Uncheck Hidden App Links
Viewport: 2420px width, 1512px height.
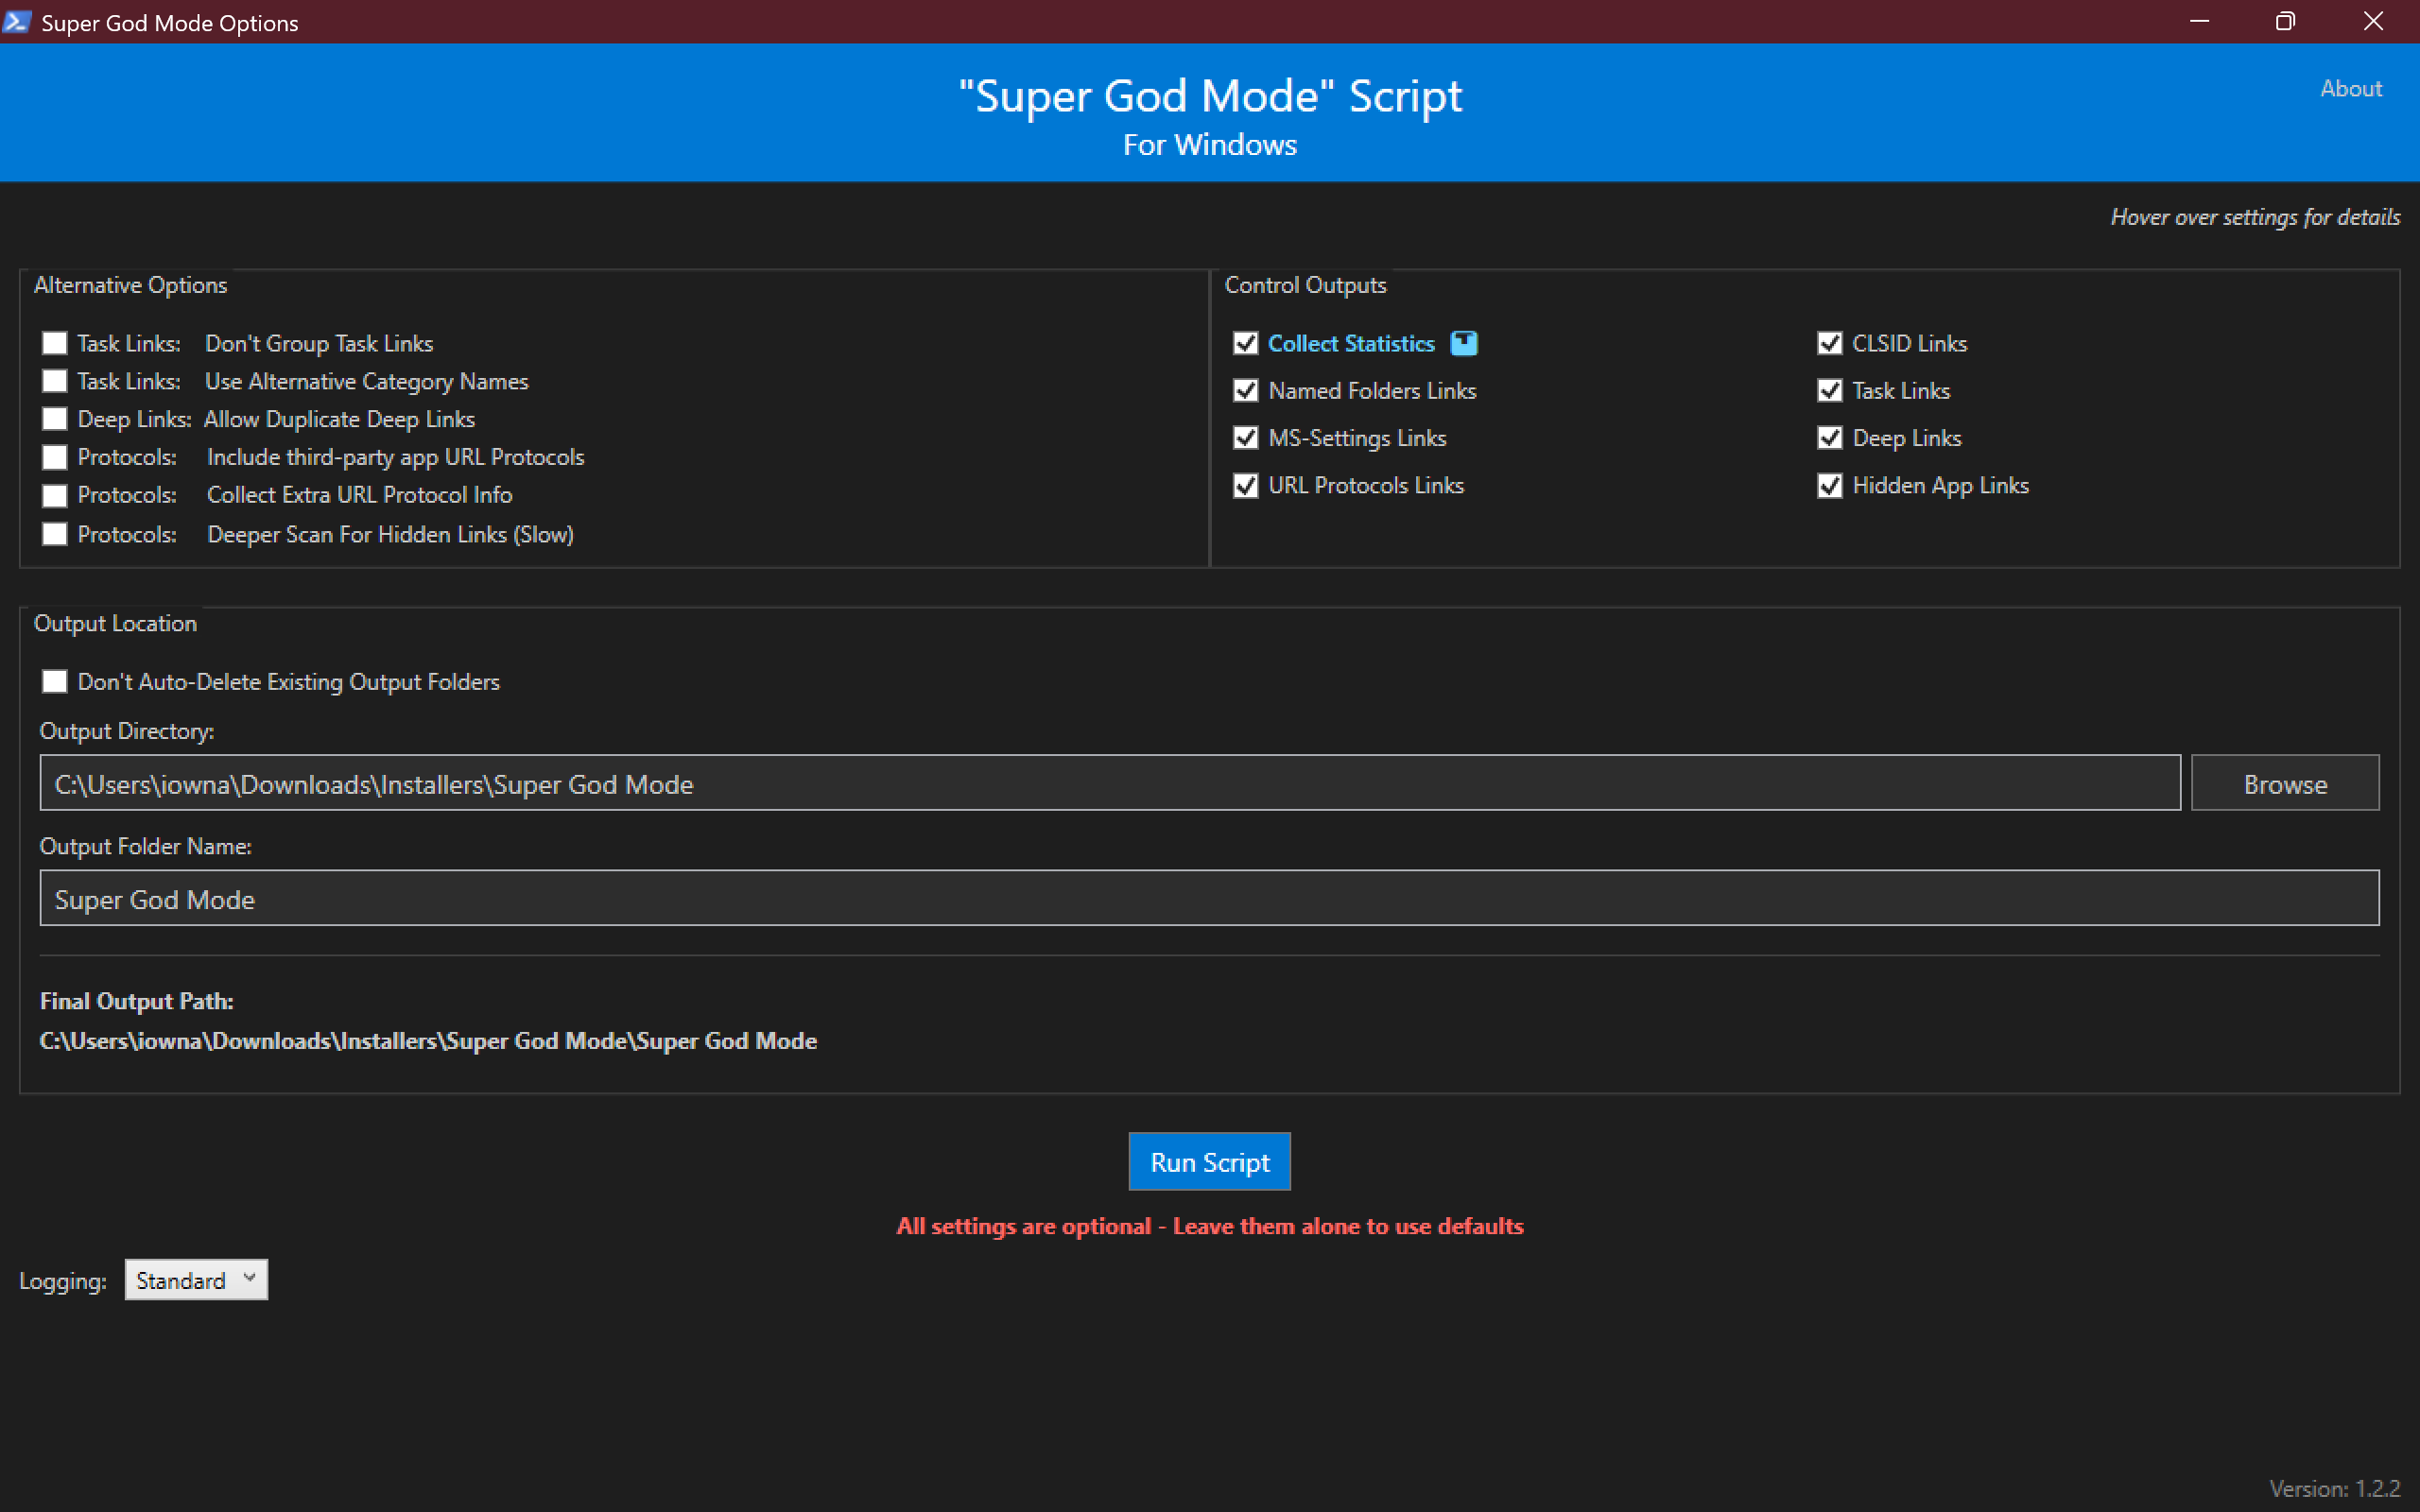click(x=1829, y=485)
